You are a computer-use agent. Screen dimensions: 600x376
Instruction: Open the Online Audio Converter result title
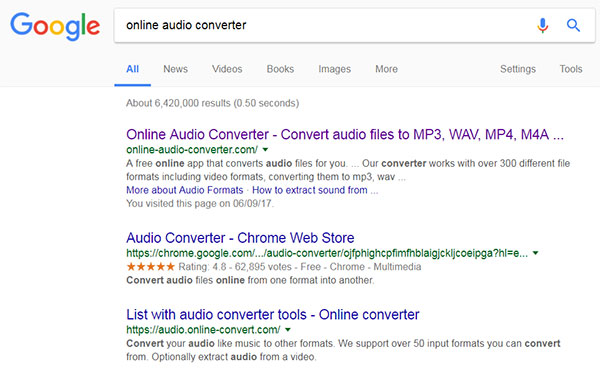point(345,135)
